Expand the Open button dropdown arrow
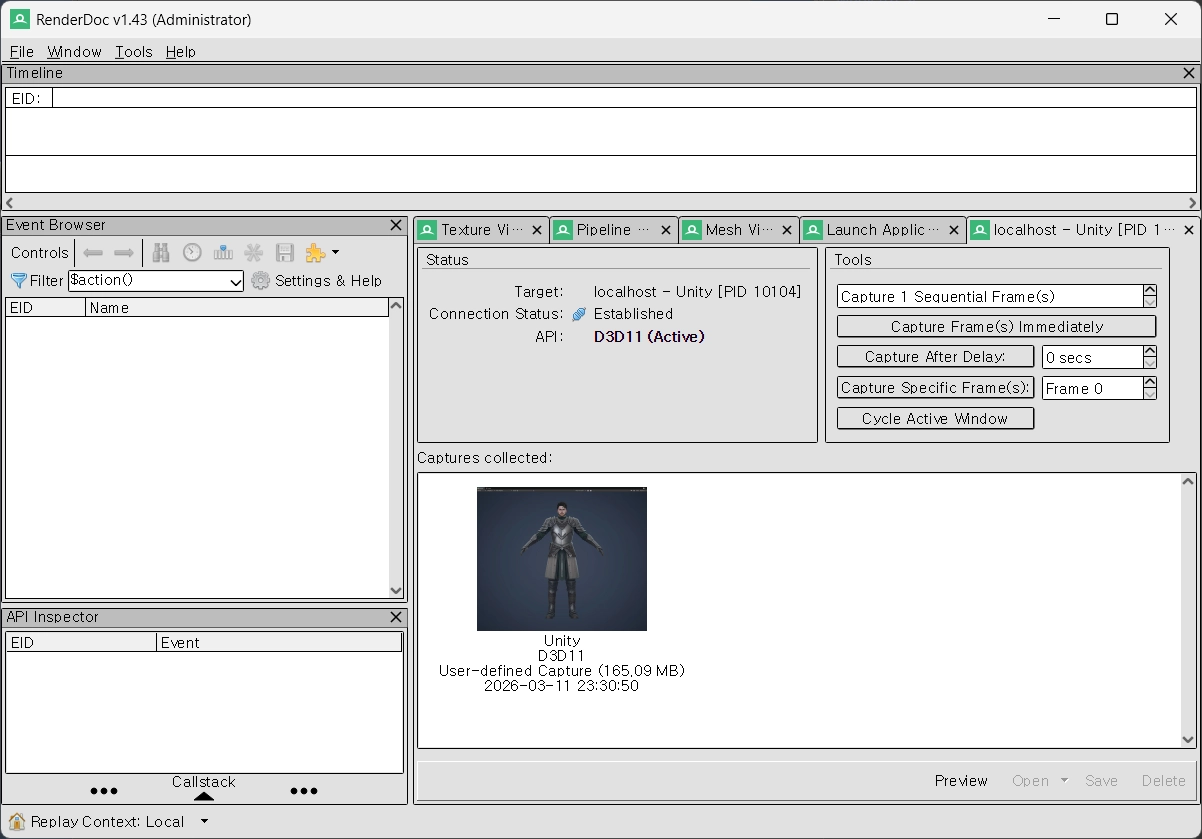The height and width of the screenshot is (839, 1202). [x=1064, y=781]
